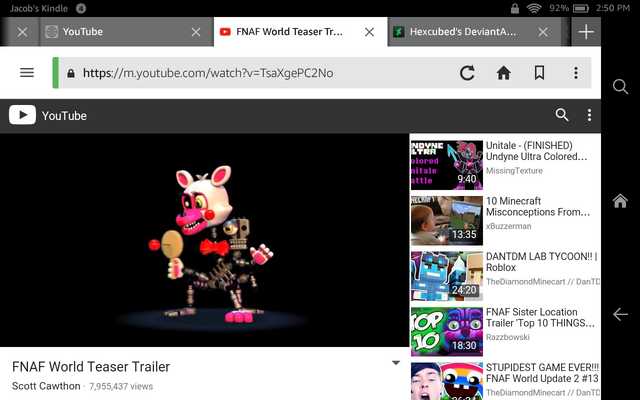The height and width of the screenshot is (400, 640).
Task: Click MissingTexture channel name
Action: pos(514,171)
